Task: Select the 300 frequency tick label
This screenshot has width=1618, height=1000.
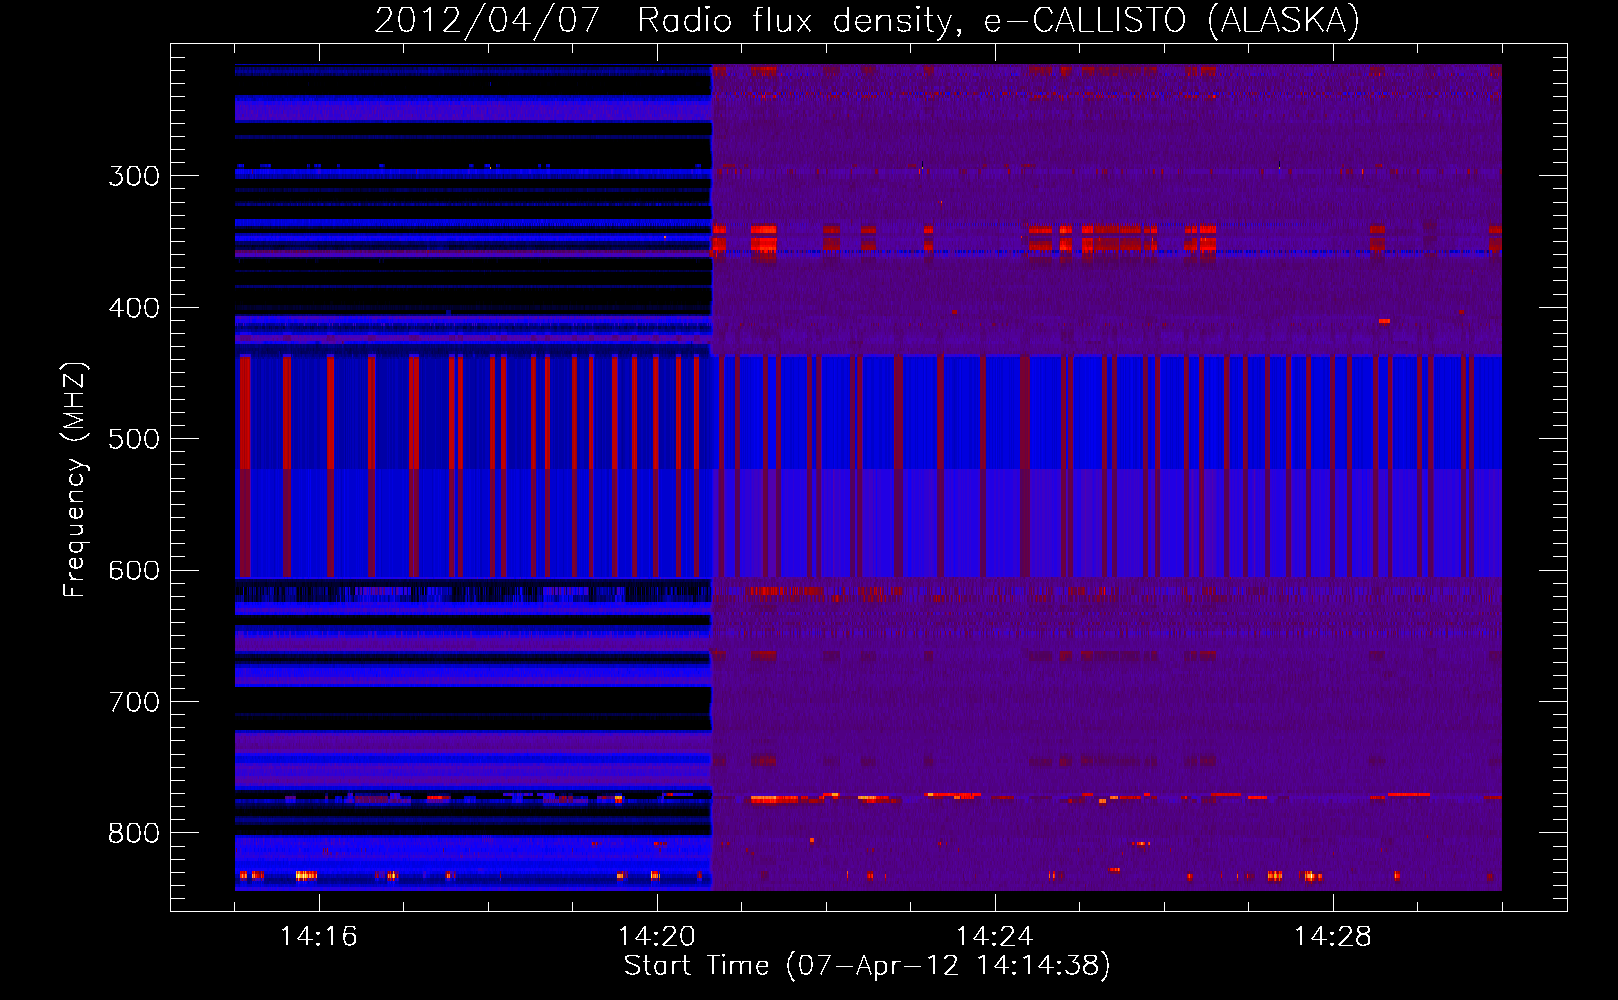Action: (x=134, y=176)
